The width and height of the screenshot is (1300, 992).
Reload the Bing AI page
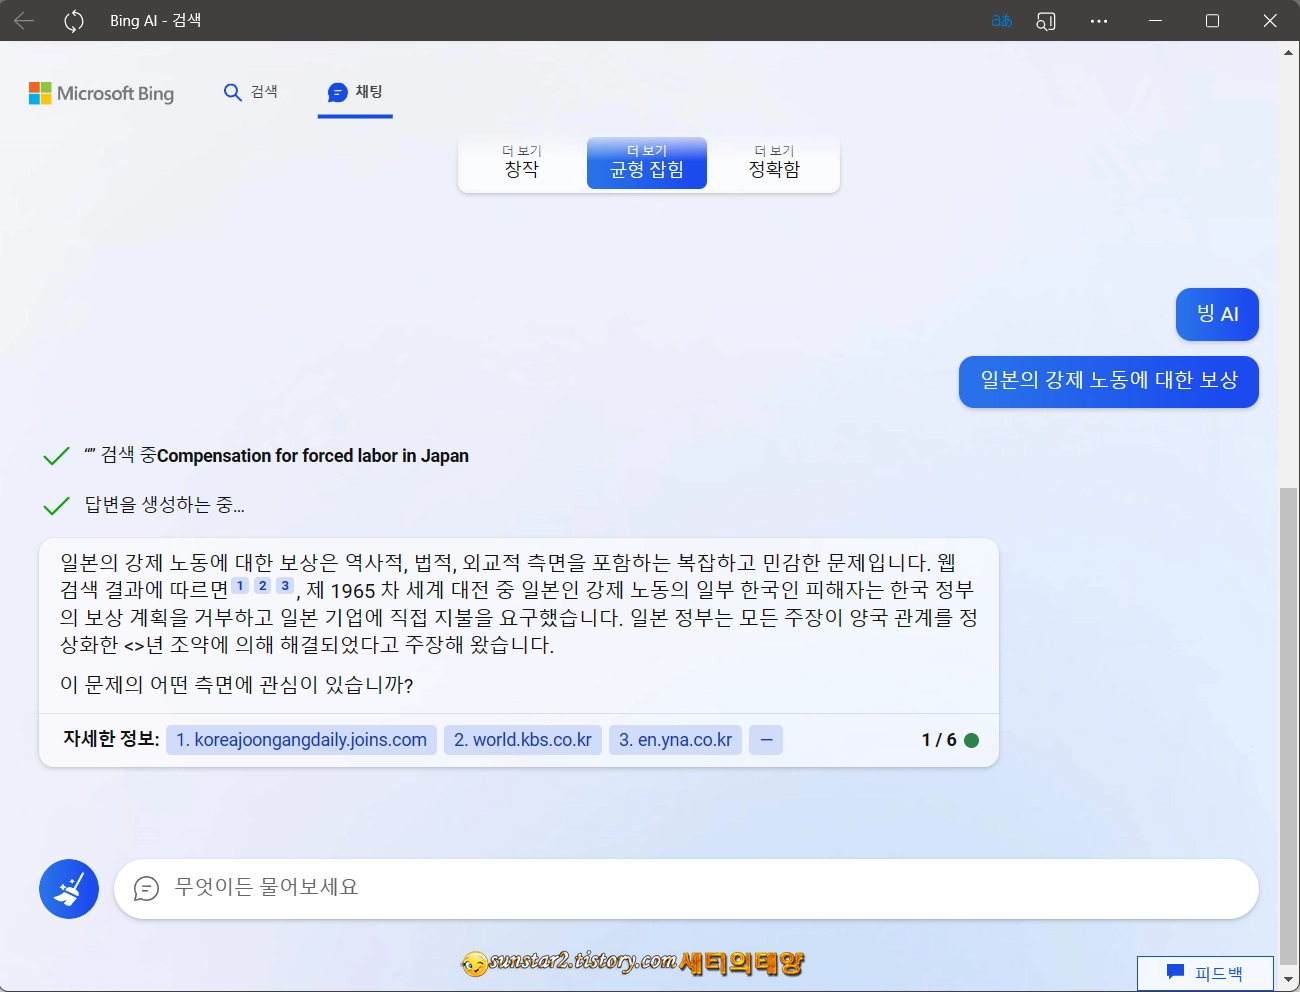(x=74, y=21)
